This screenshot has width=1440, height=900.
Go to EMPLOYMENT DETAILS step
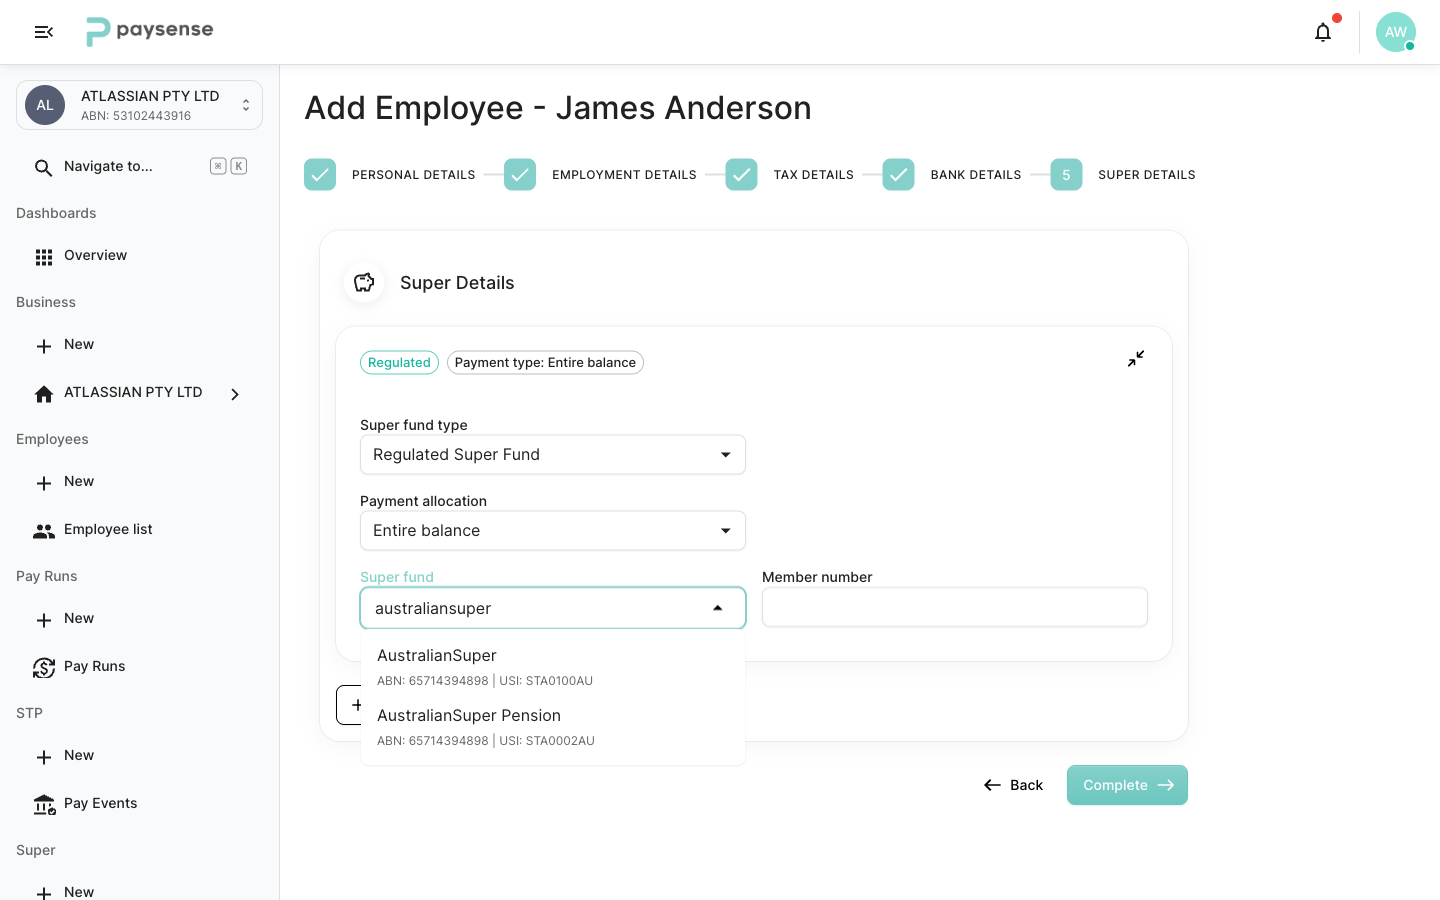click(624, 175)
